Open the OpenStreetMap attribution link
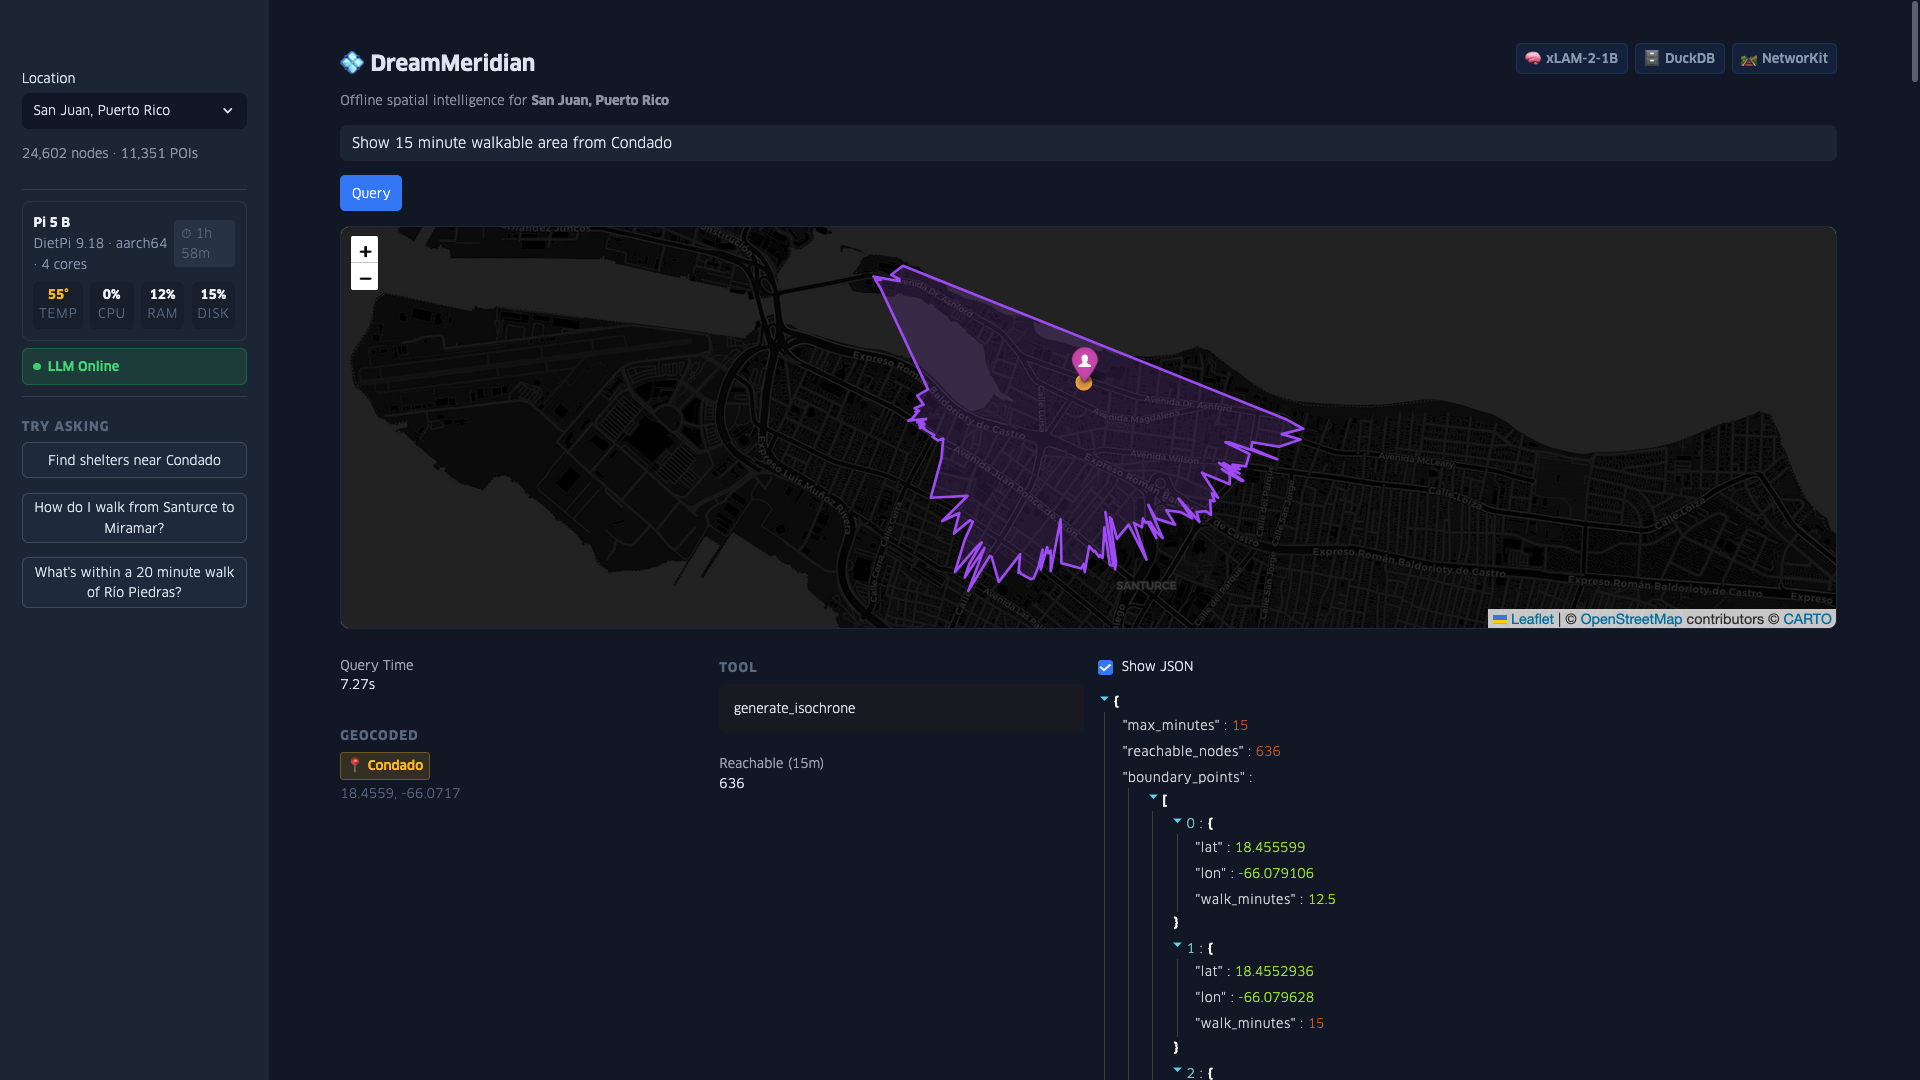 point(1631,619)
